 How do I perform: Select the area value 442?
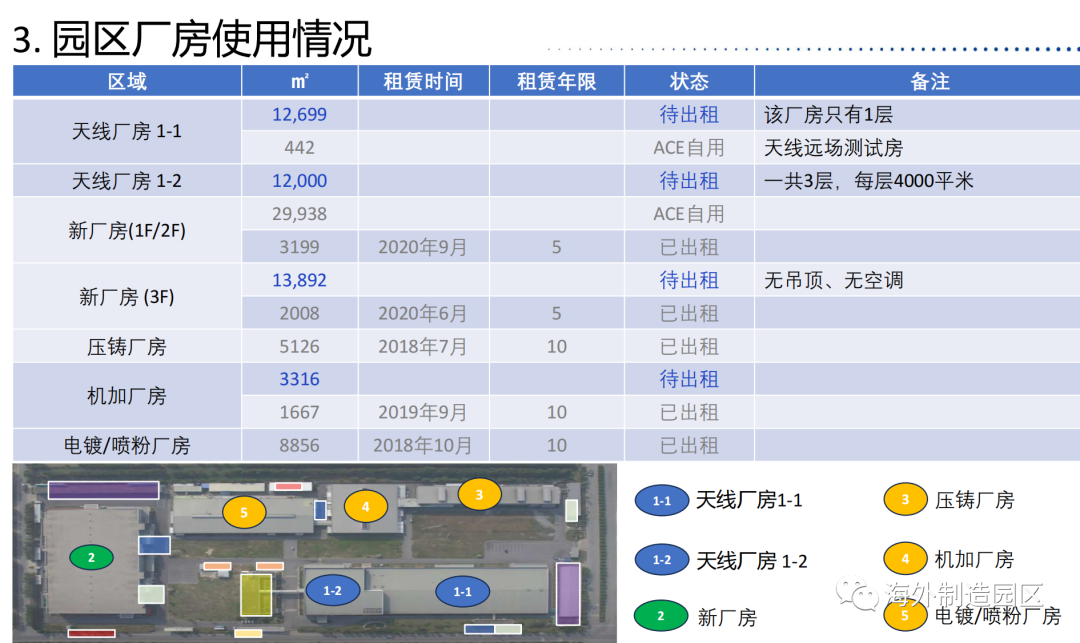point(300,147)
